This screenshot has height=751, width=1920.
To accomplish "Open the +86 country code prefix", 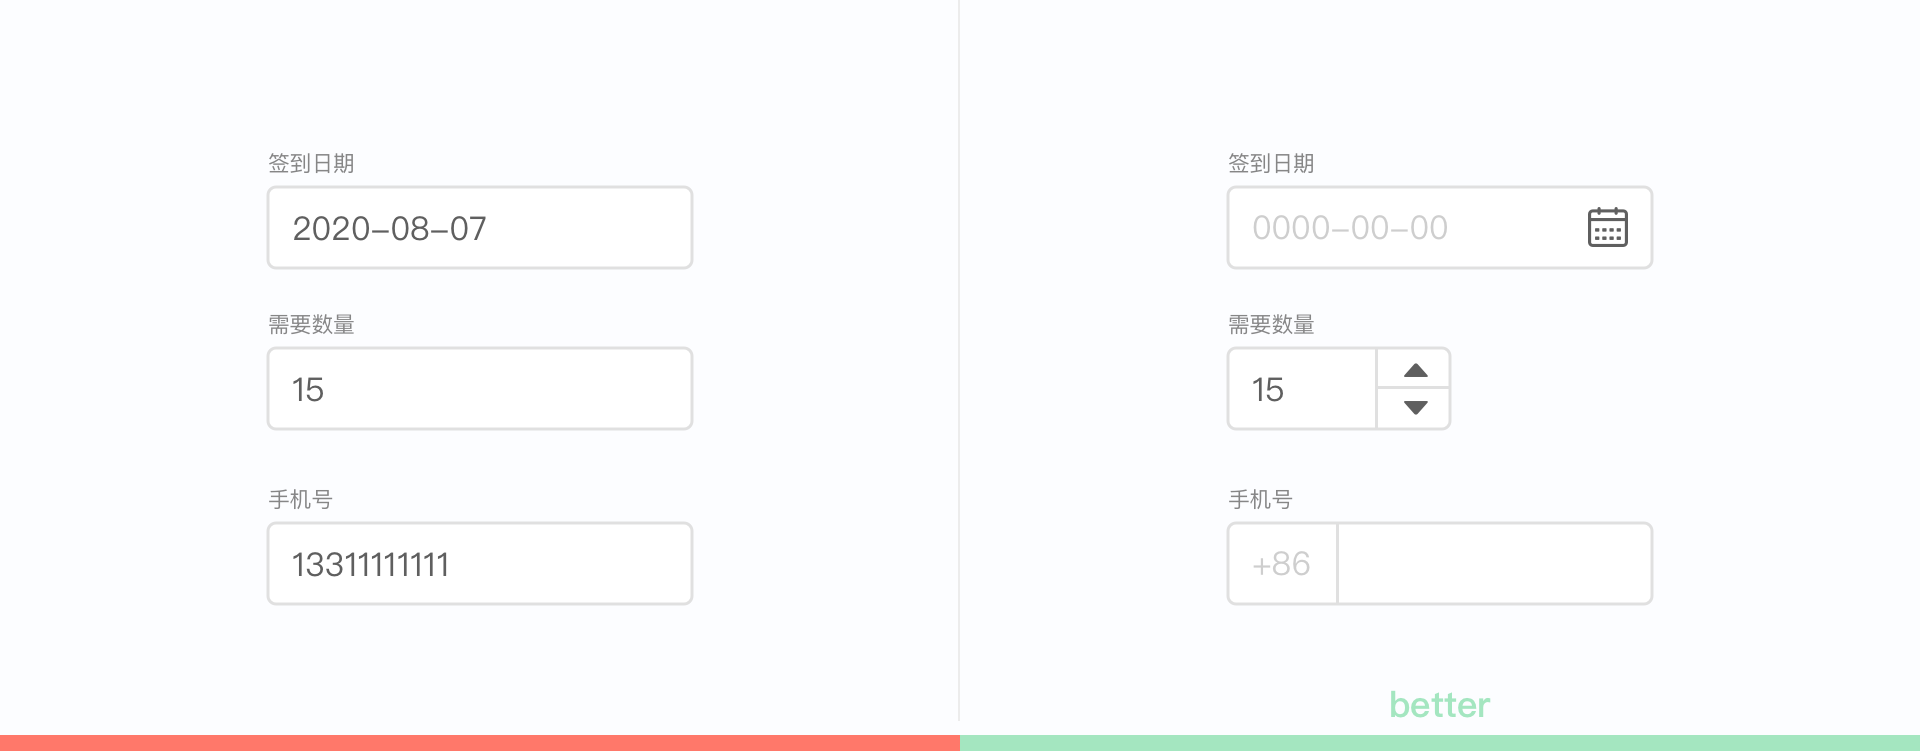I will (x=1282, y=564).
